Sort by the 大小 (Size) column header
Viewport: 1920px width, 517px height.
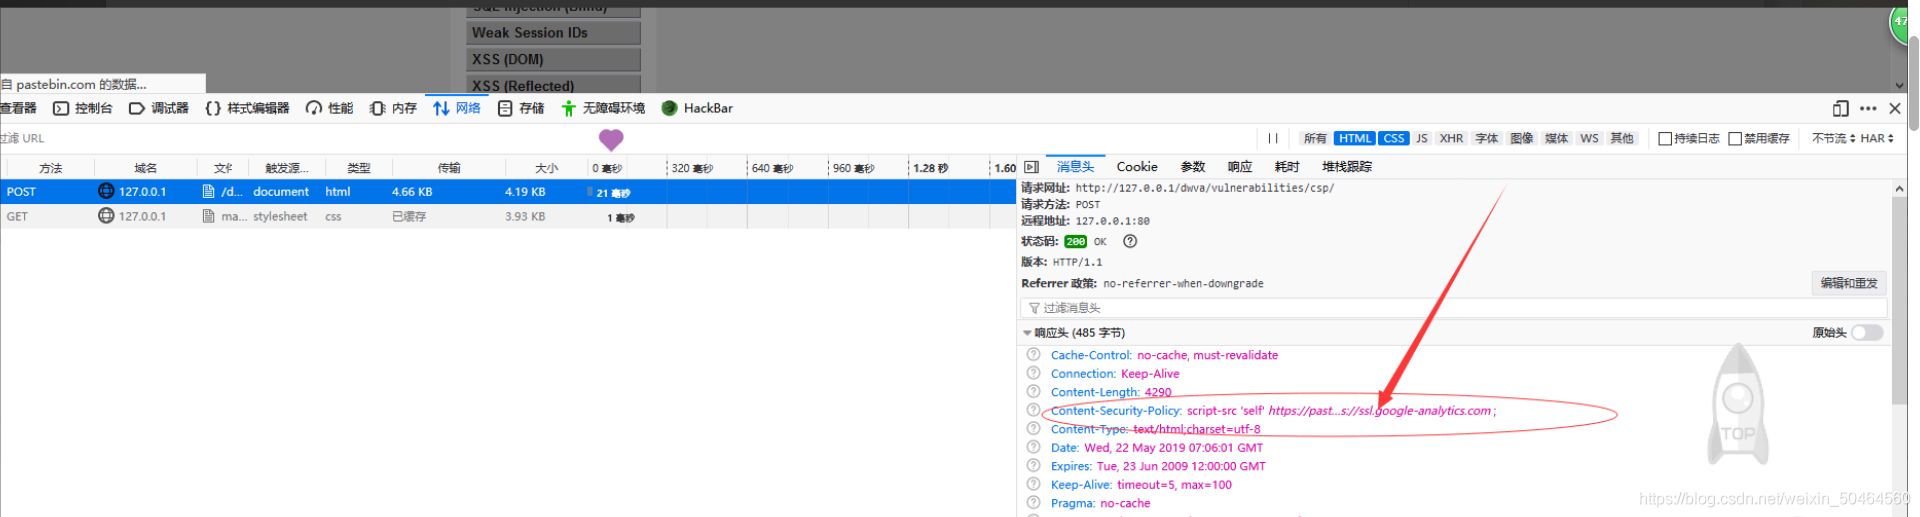546,168
